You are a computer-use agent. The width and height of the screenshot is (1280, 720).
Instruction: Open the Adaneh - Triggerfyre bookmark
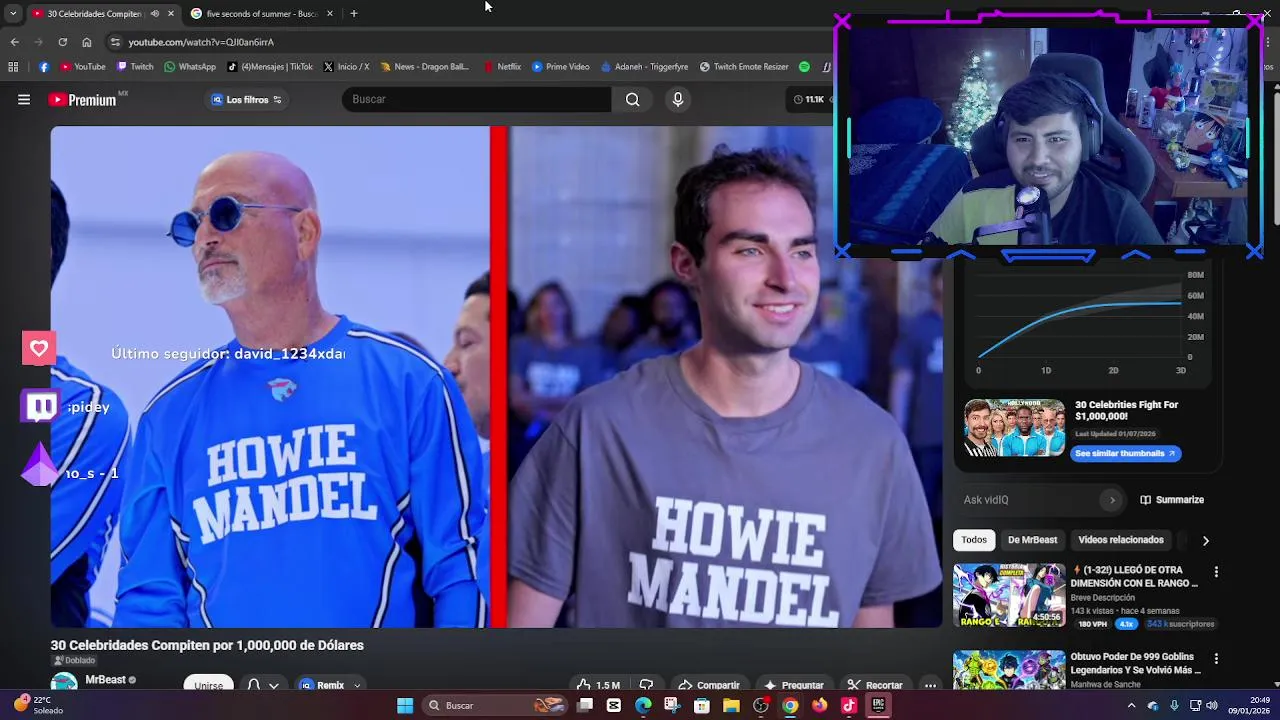coord(644,67)
